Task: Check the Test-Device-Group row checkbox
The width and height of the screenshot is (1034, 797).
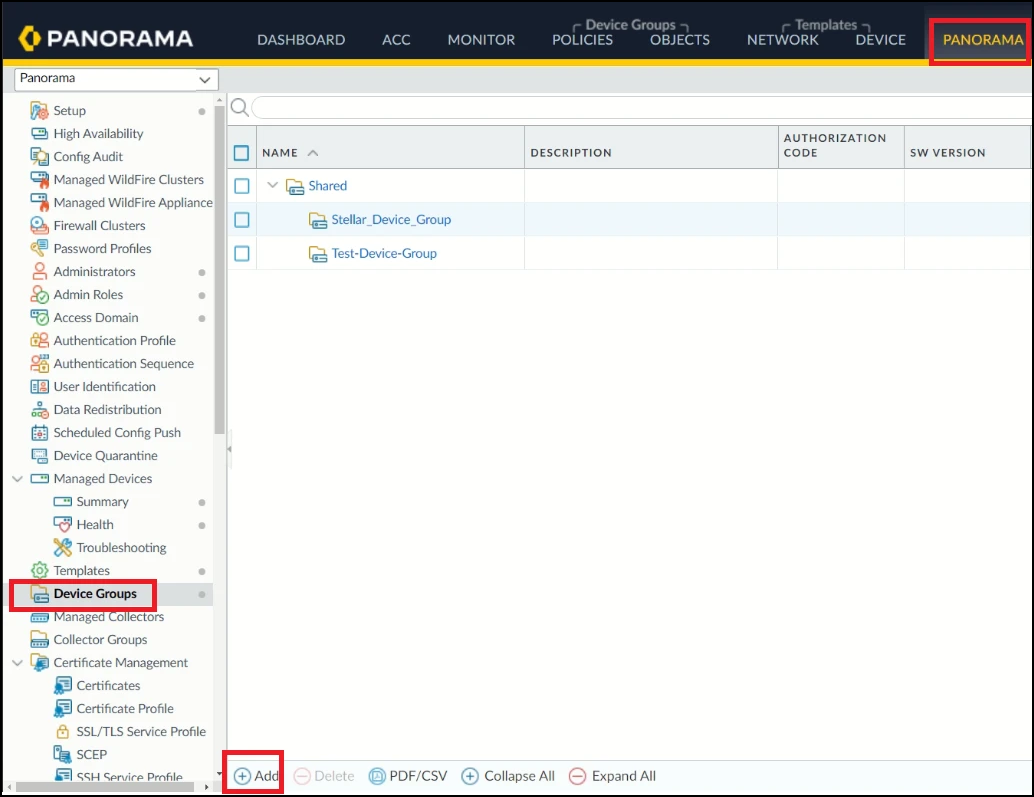Action: (x=241, y=254)
